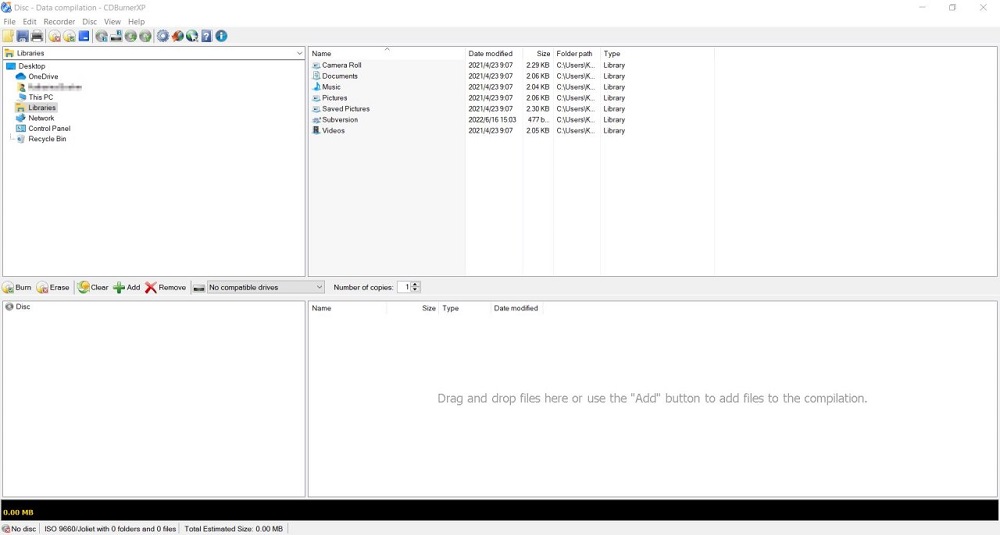Image resolution: width=1000 pixels, height=535 pixels.
Task: Click the No disc status bar entry
Action: click(x=20, y=529)
